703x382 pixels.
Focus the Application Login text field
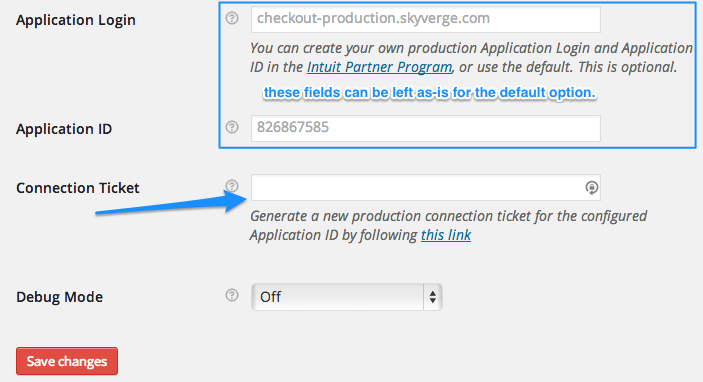pos(425,19)
